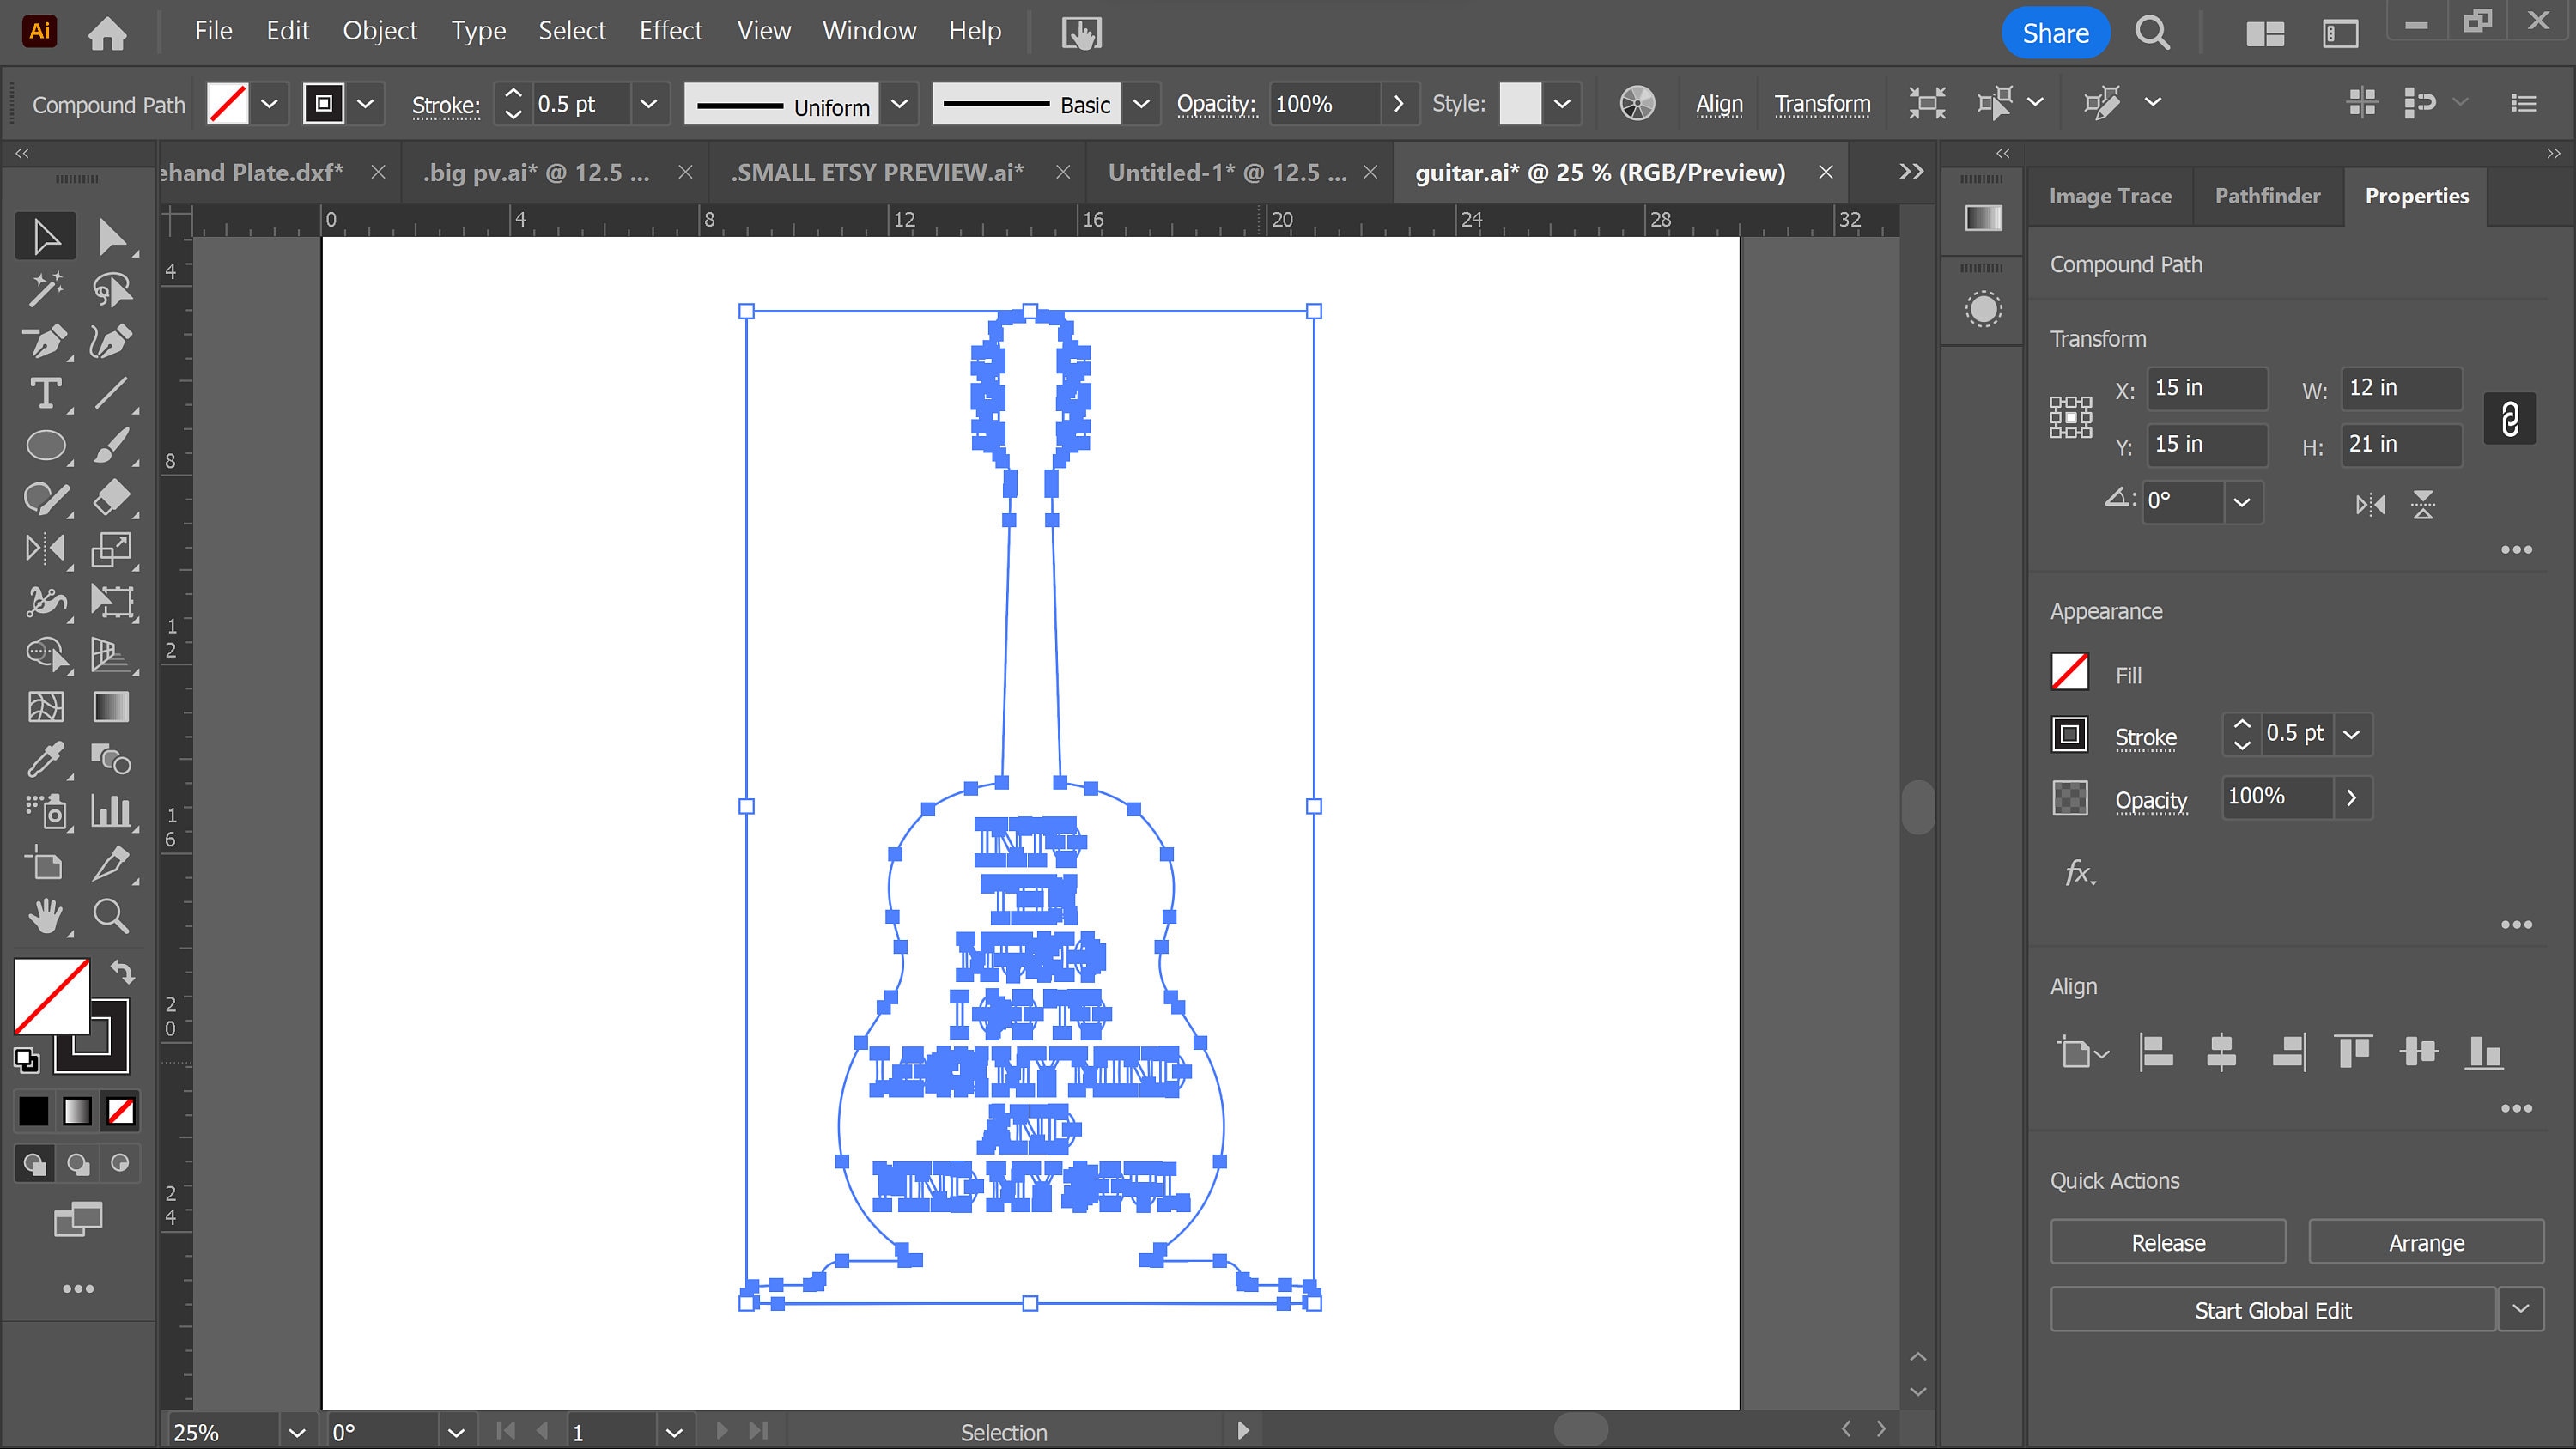Click the Release button under Quick Actions
Screen dimensions: 2576x1449
pos(2167,1242)
